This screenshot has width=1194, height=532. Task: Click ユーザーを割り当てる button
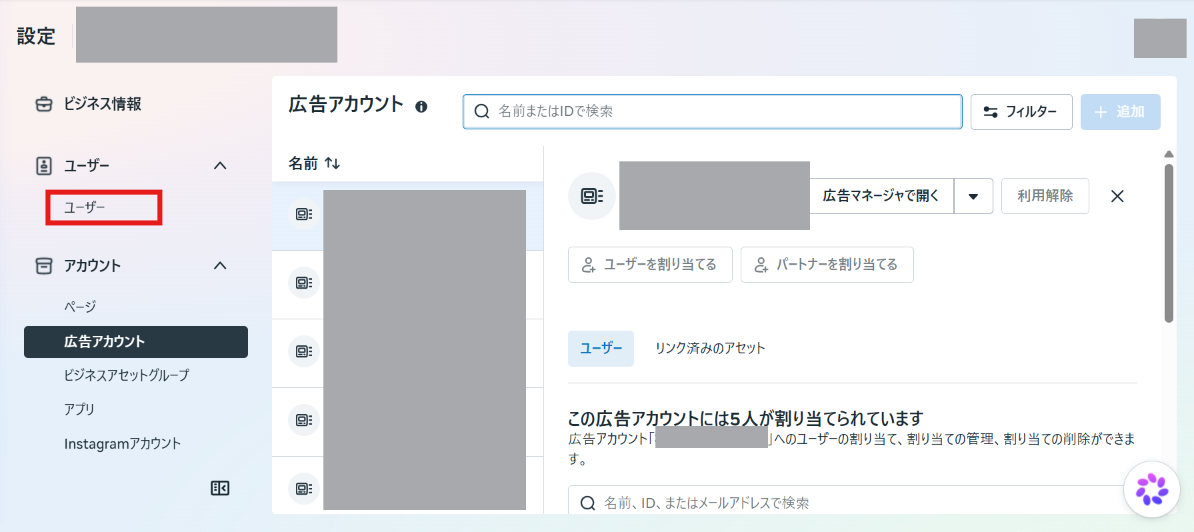[650, 265]
